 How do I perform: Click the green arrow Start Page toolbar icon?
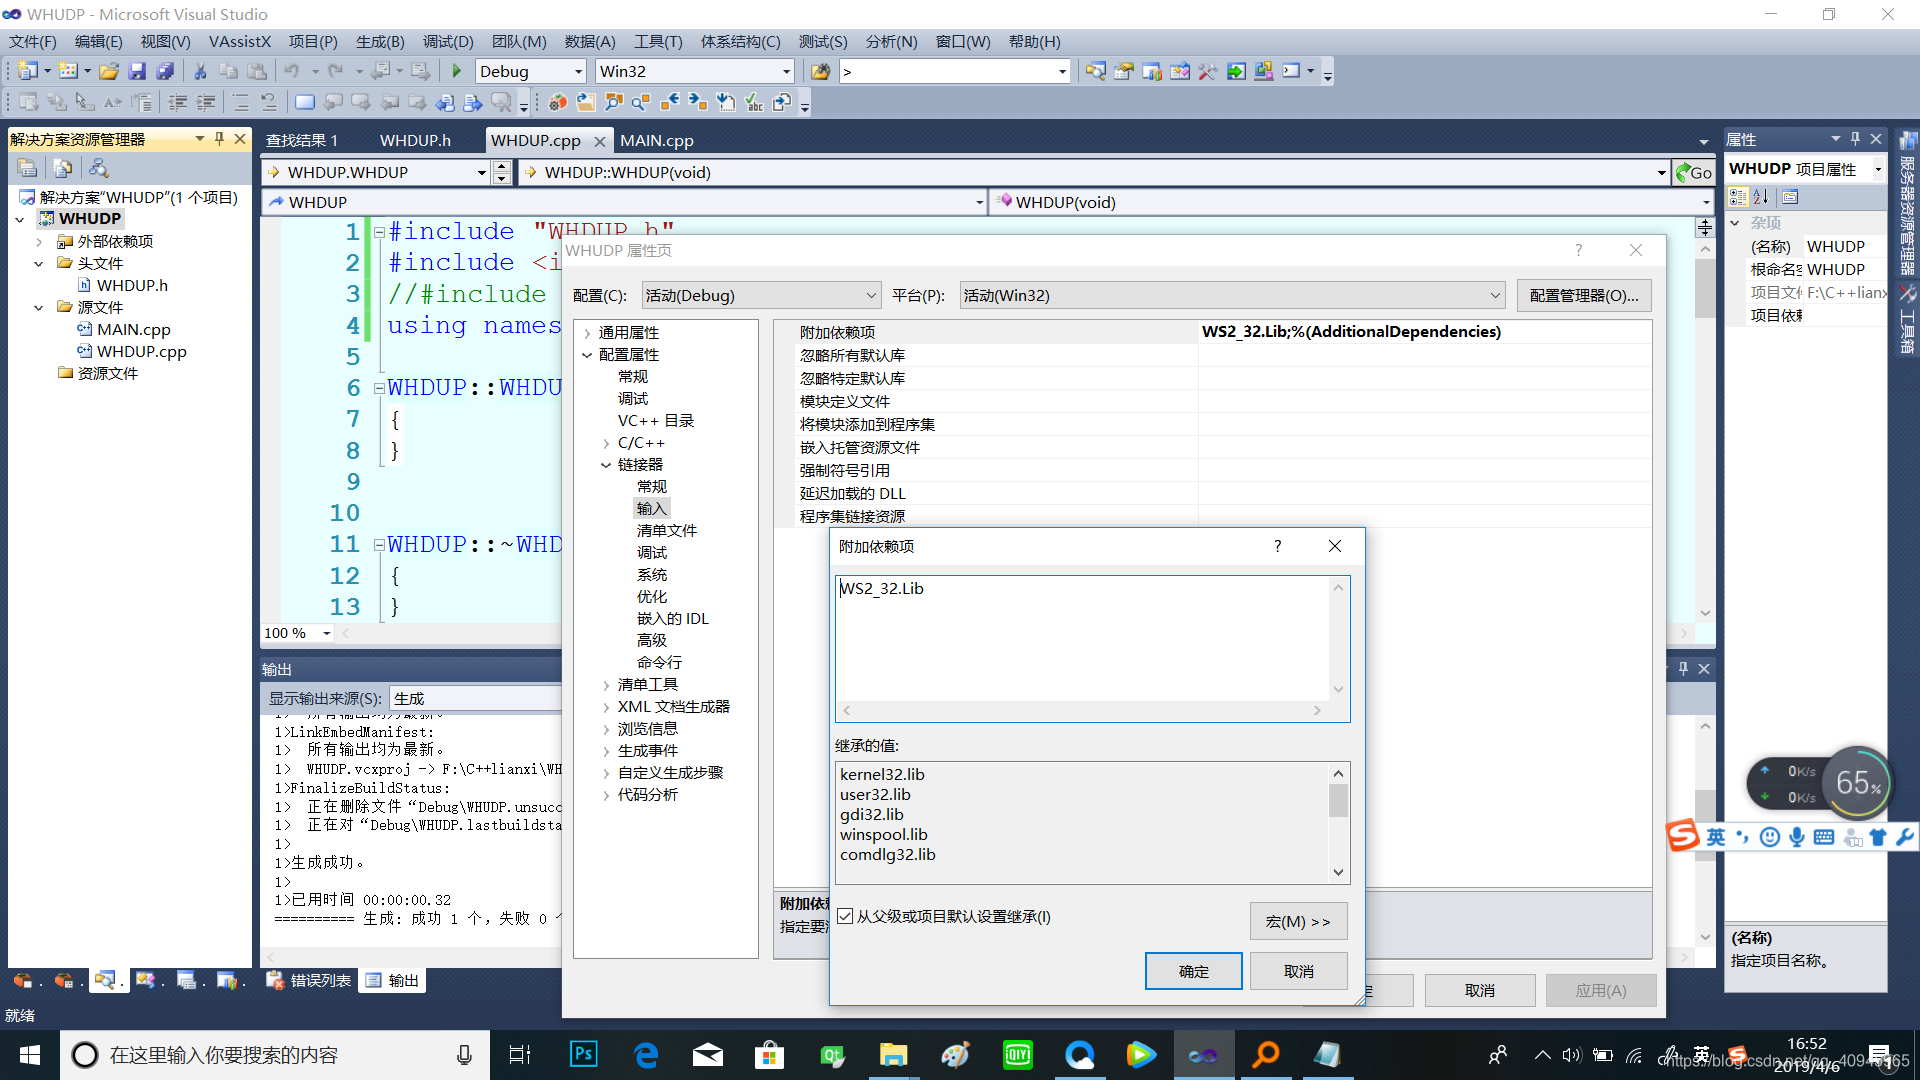(x=1236, y=71)
